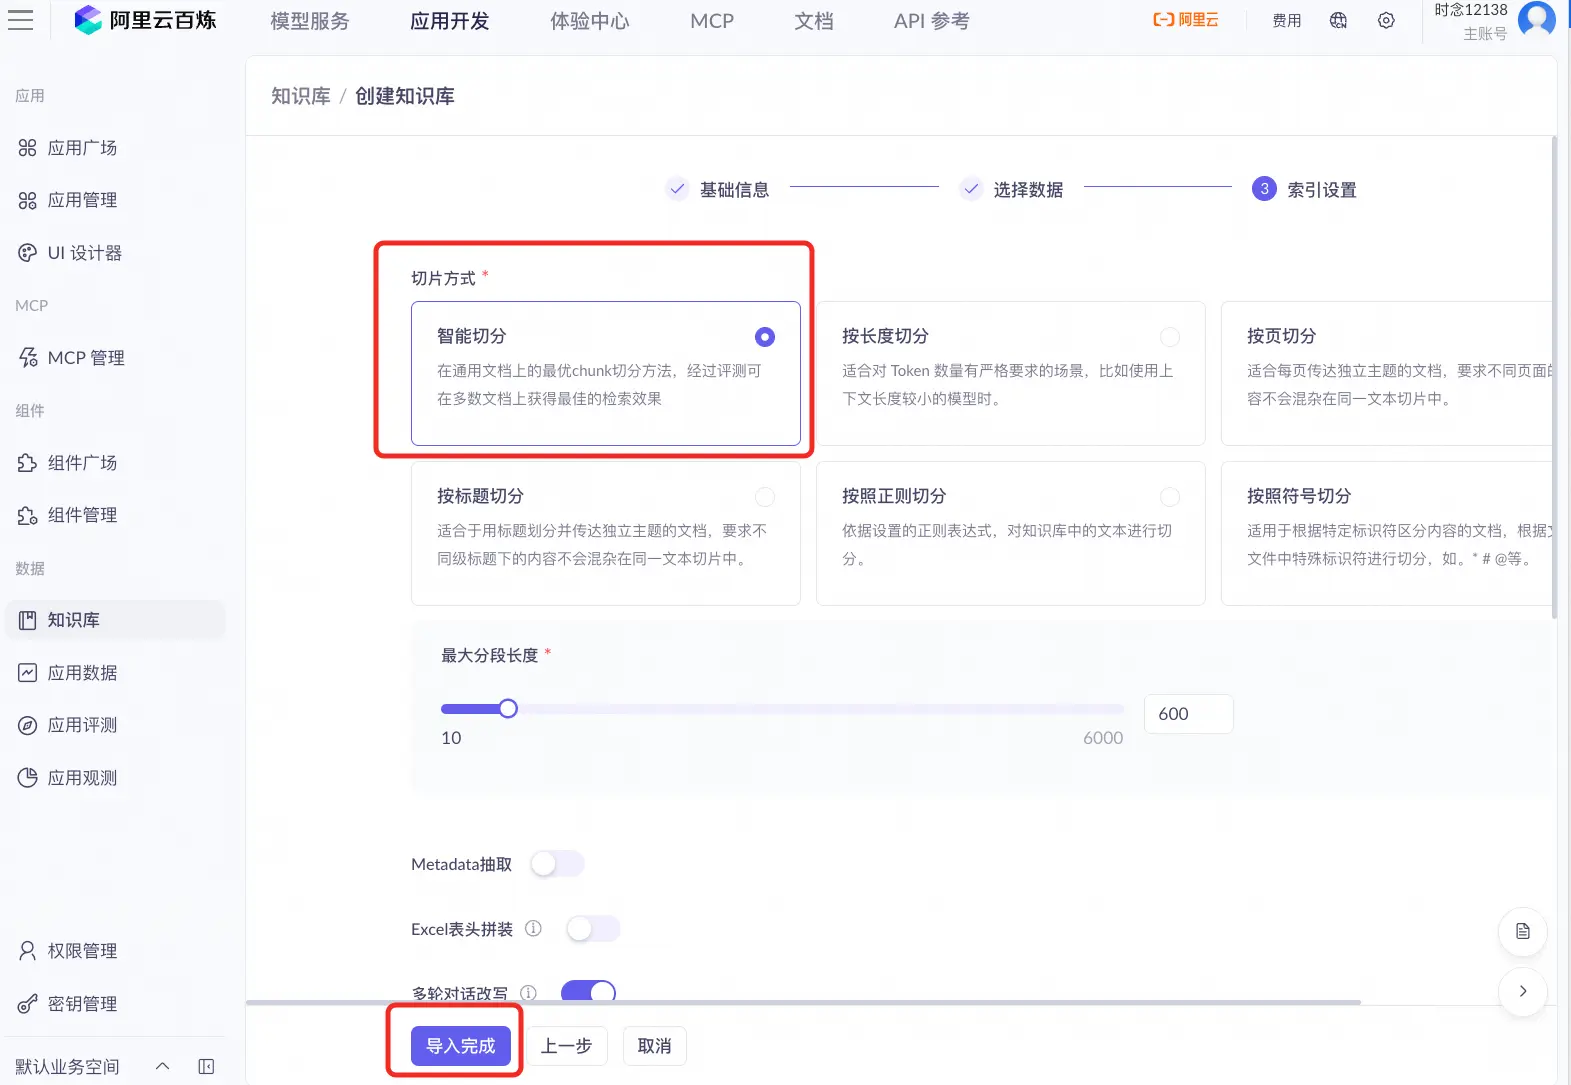Open the 文档 top menu
This screenshot has height=1085, width=1571.
(814, 21)
